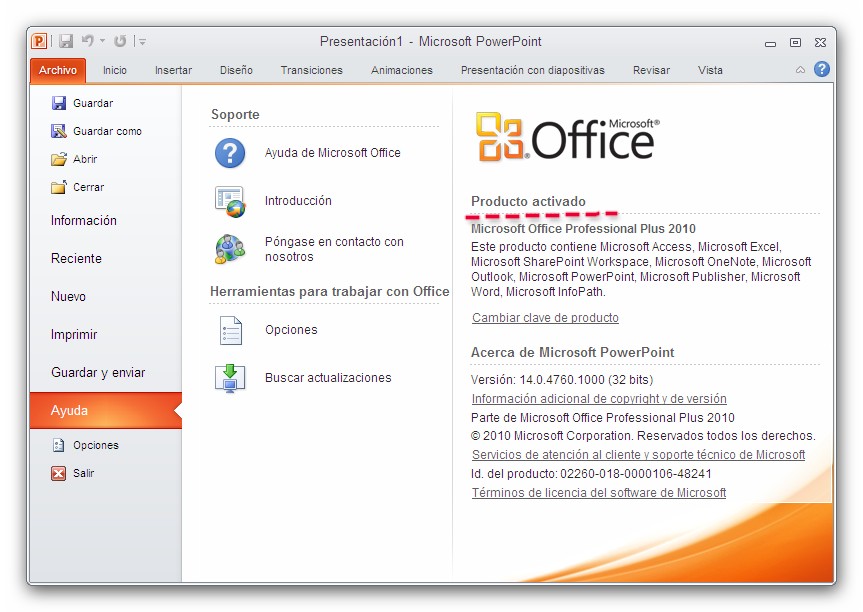Click Ayuda de Microsoft Office label

click(x=332, y=153)
